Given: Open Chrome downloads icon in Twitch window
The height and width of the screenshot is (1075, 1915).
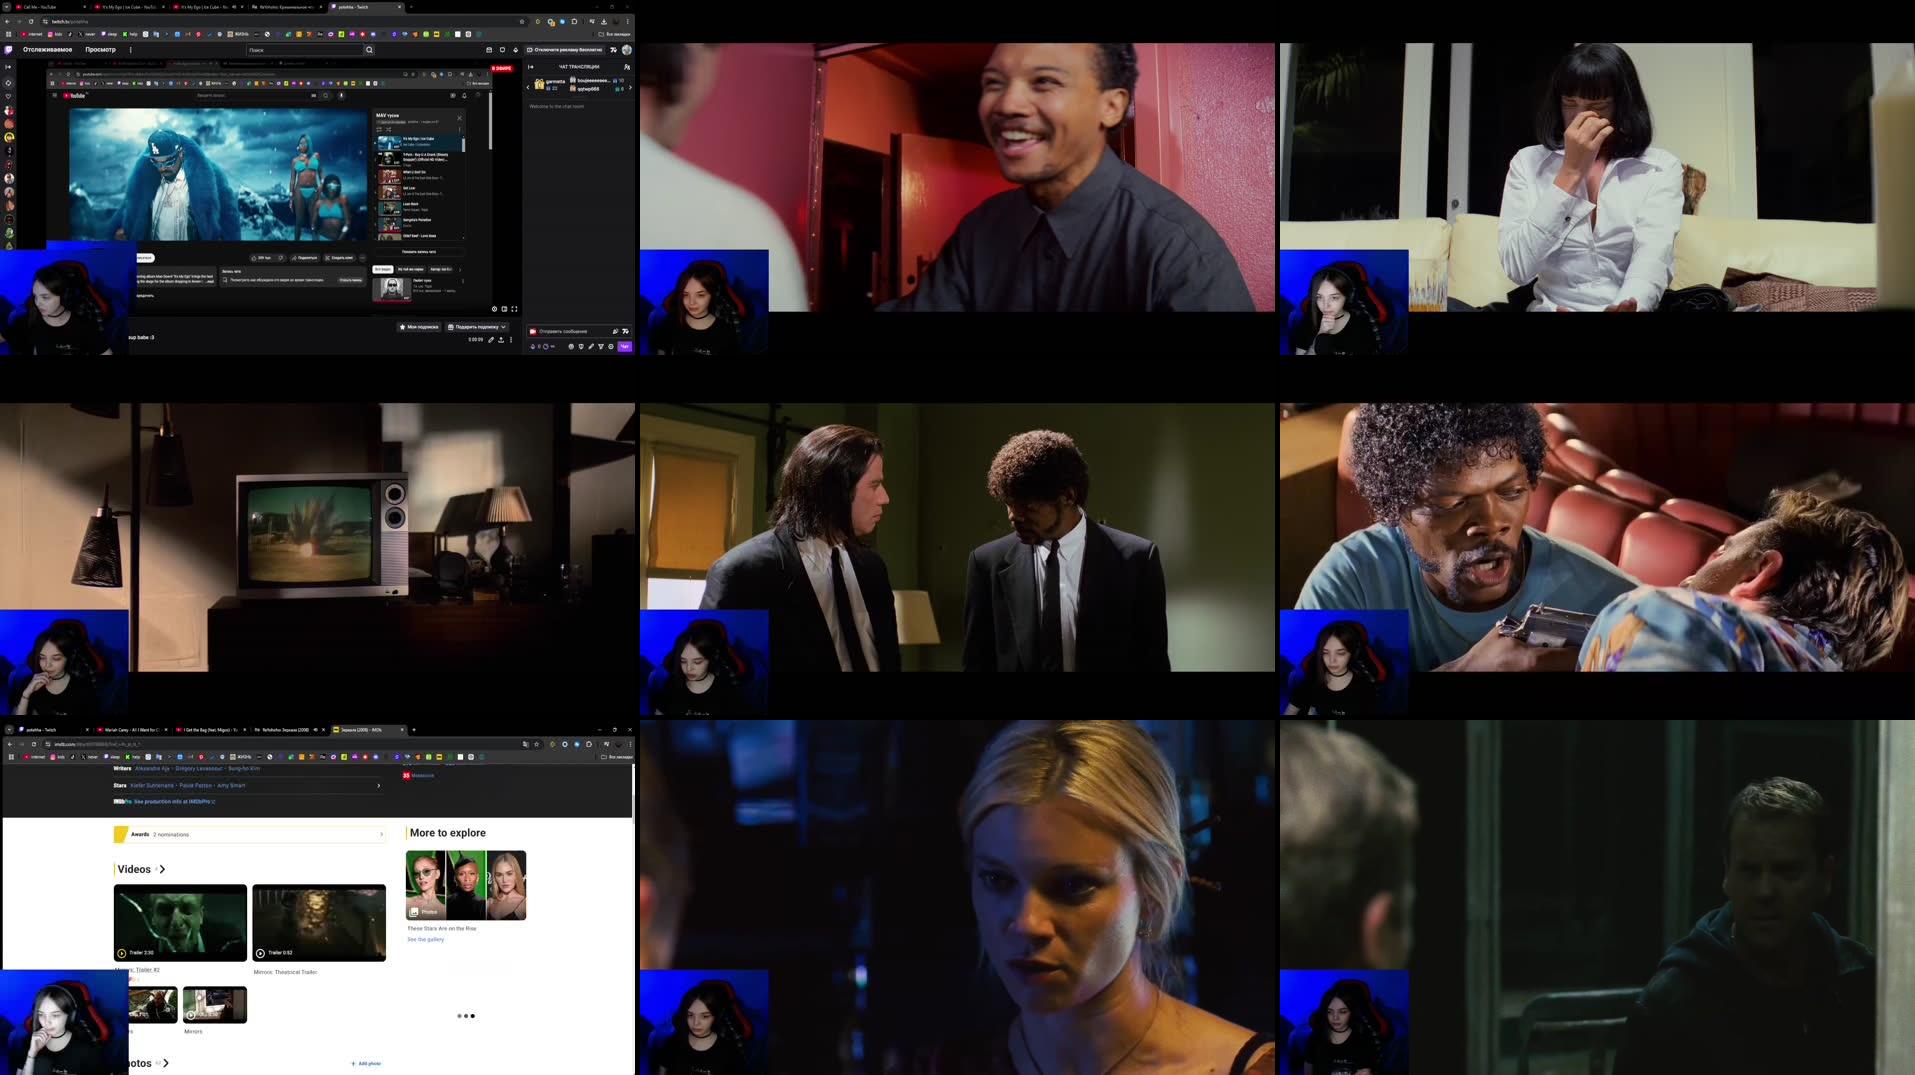Looking at the screenshot, I should pos(604,21).
